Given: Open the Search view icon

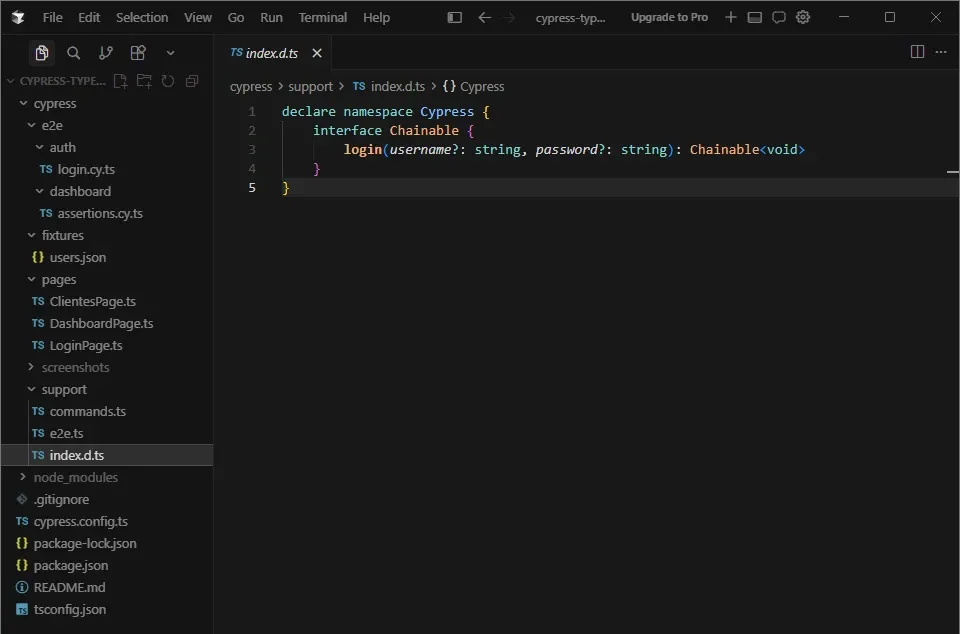Looking at the screenshot, I should [x=73, y=53].
